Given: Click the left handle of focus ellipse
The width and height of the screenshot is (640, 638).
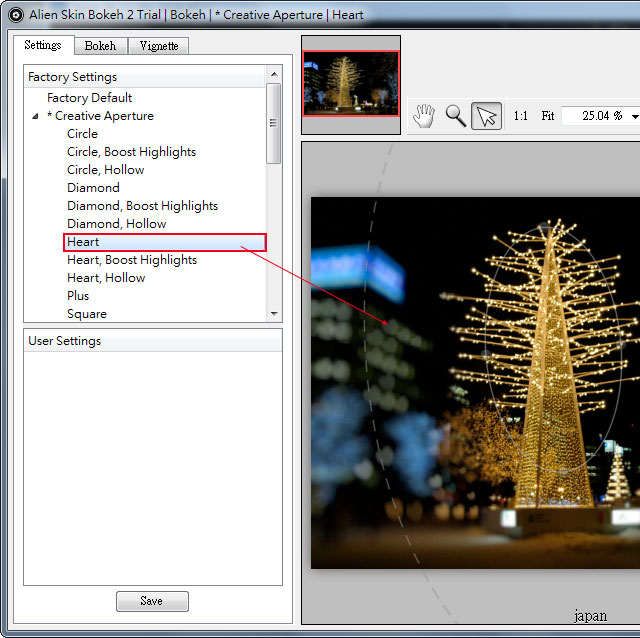Looking at the screenshot, I should coord(486,354).
